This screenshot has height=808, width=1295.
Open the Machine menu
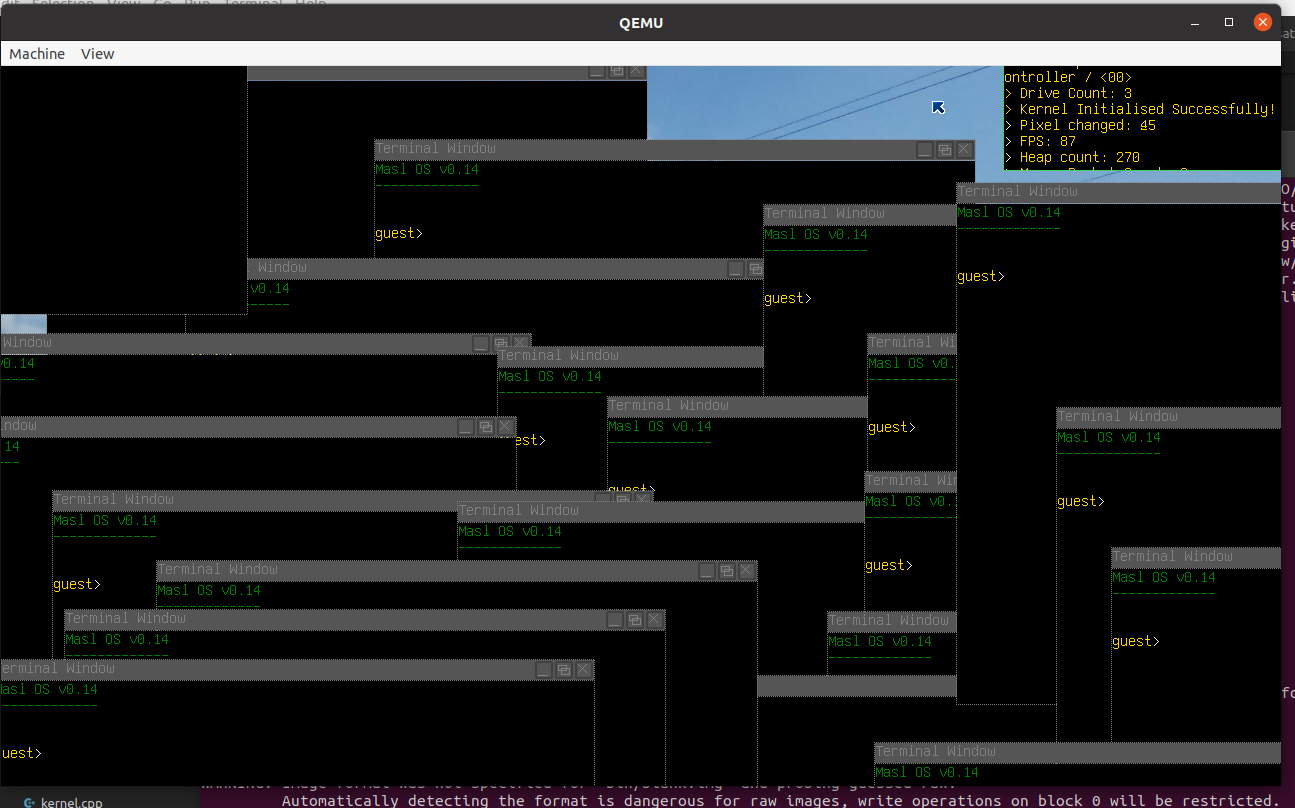[x=37, y=54]
